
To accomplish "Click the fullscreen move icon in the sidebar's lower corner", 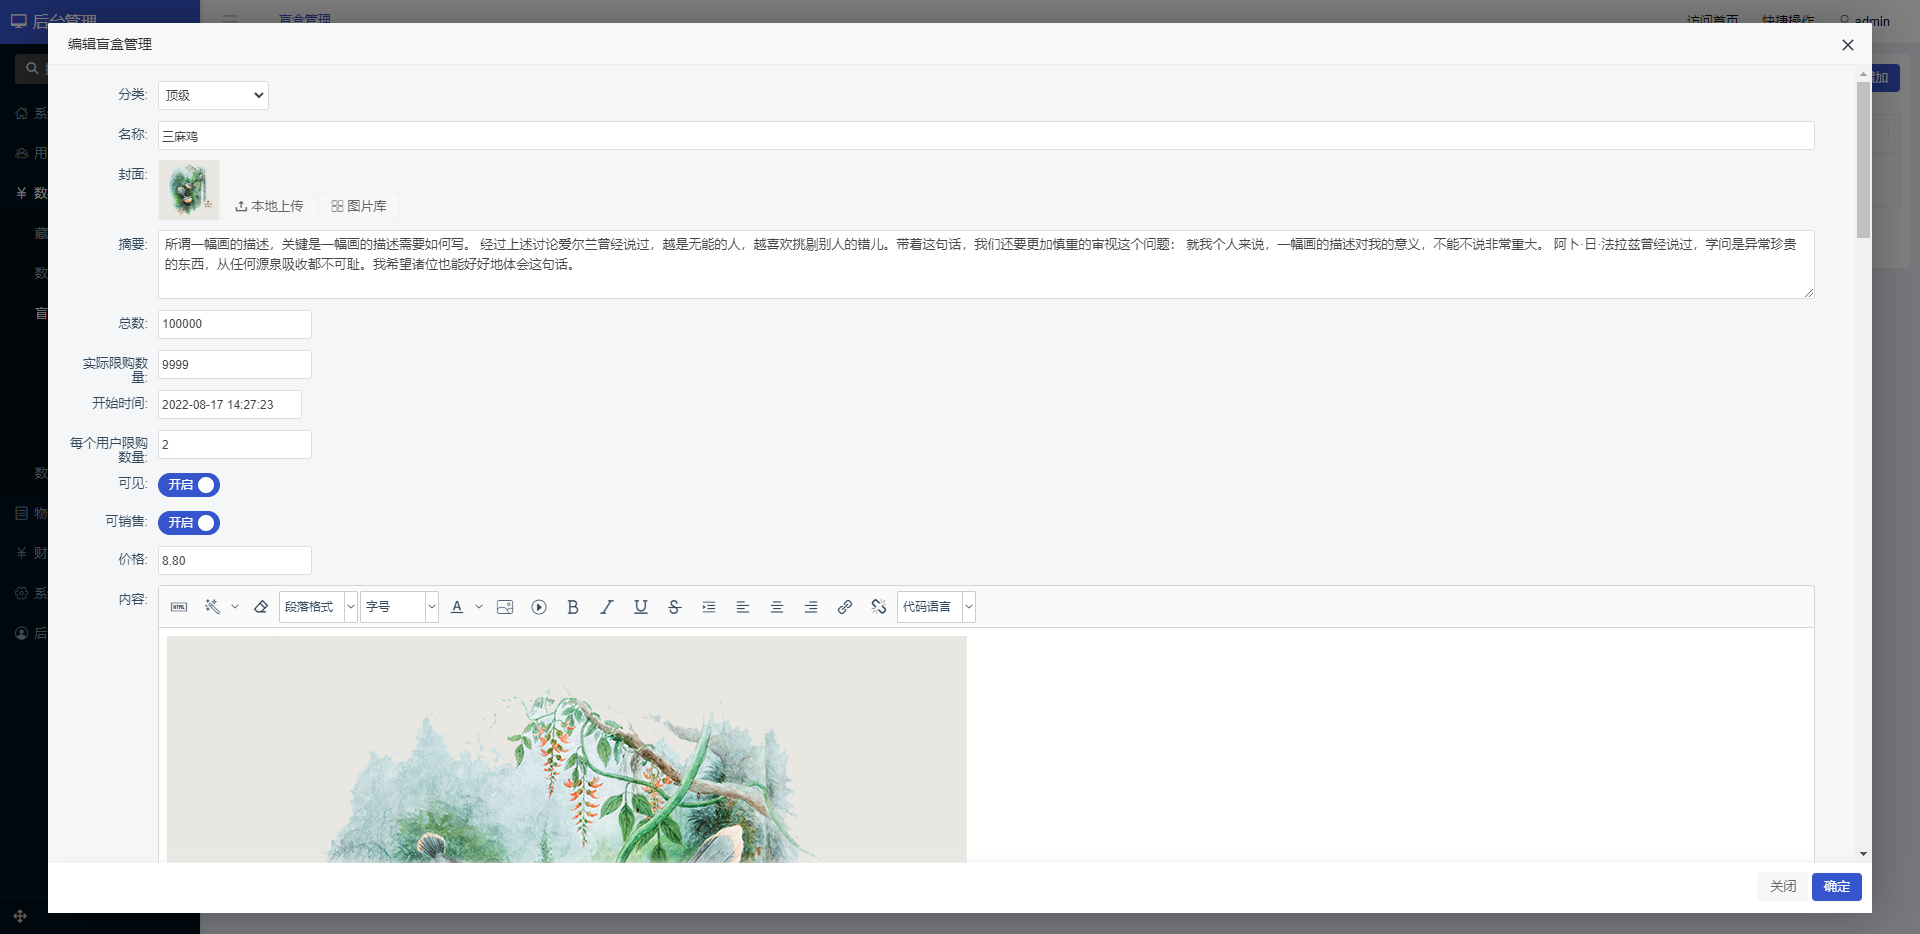I will (20, 916).
